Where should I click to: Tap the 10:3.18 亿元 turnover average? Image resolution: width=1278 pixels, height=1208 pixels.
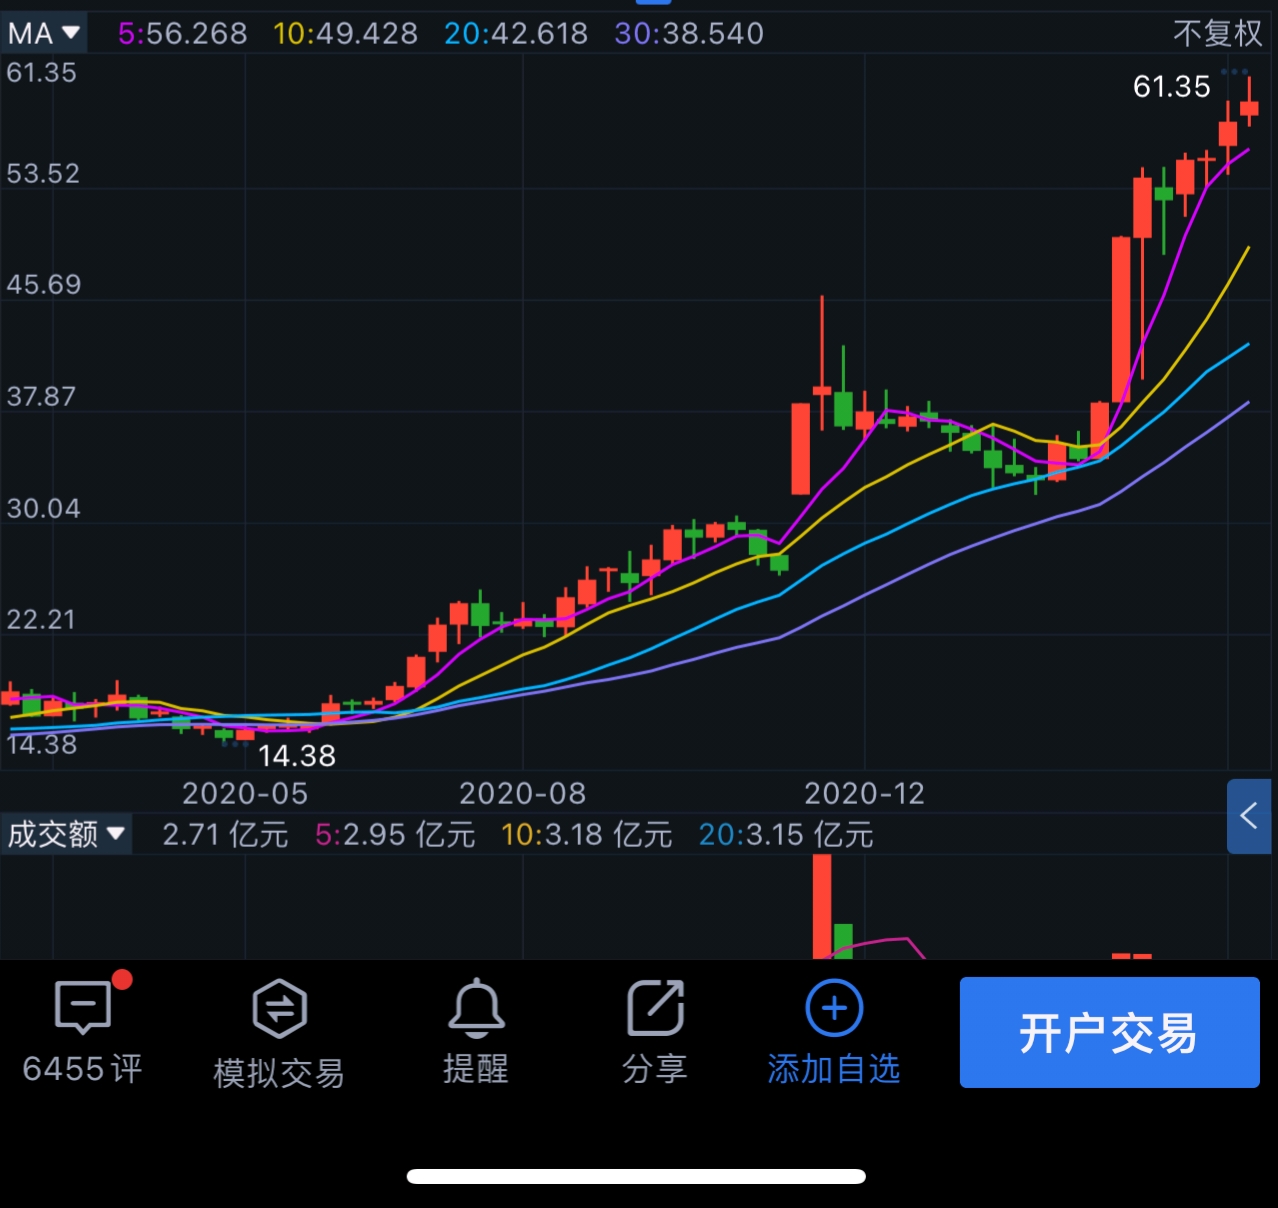coord(586,834)
